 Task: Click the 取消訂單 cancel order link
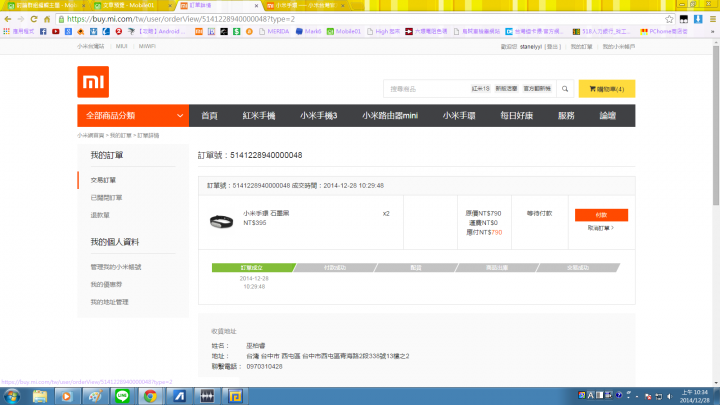(x=601, y=228)
